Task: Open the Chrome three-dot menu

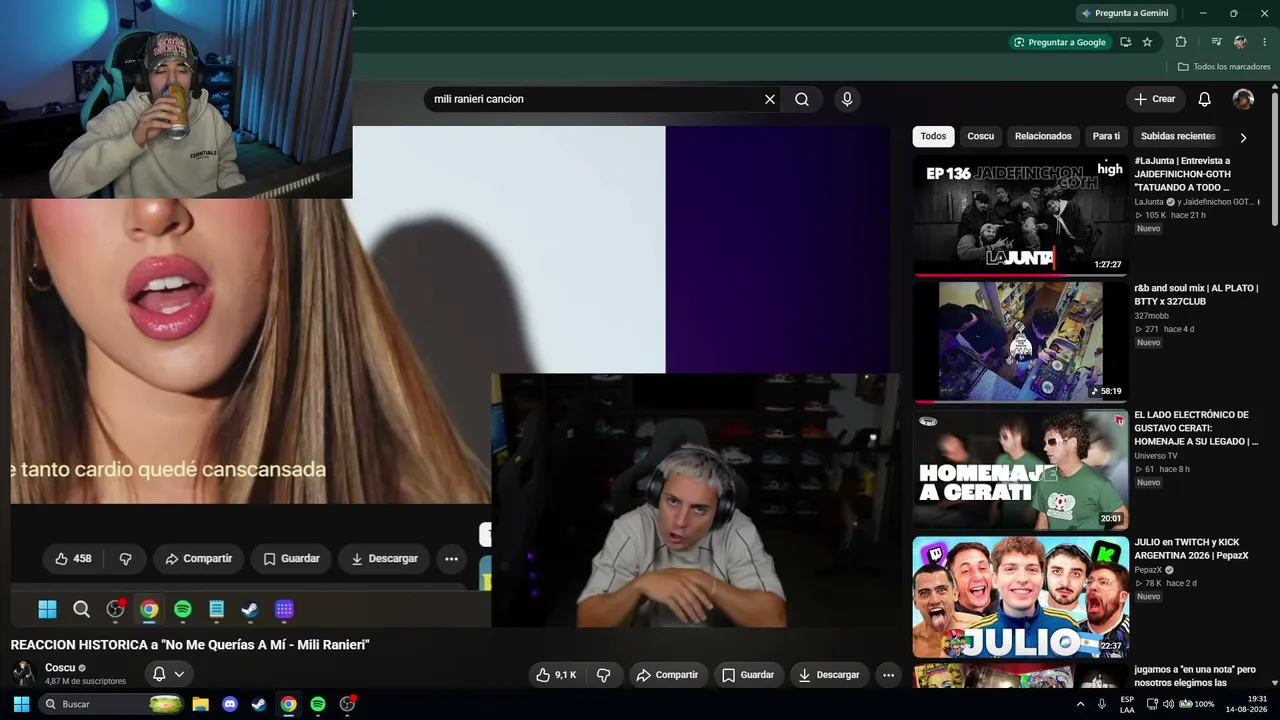Action: (x=1265, y=42)
